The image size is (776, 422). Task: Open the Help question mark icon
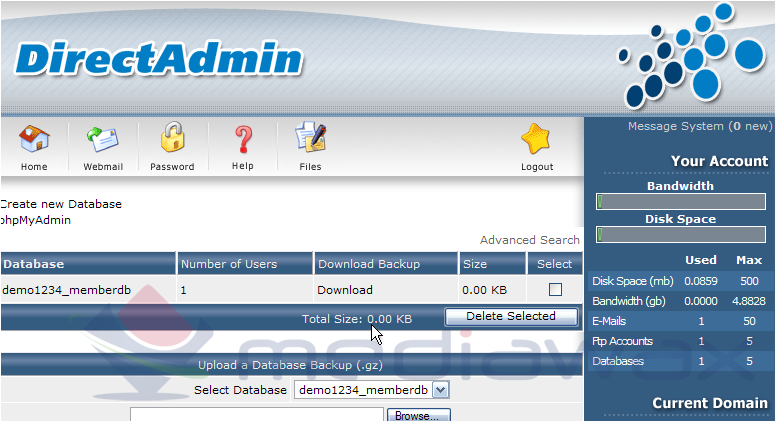pyautogui.click(x=243, y=139)
